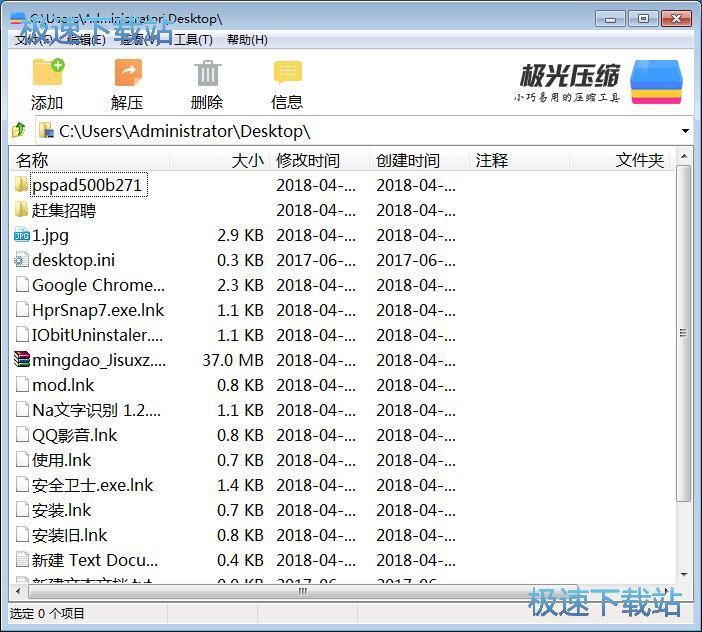The height and width of the screenshot is (632, 702).
Task: Select the 安装旧.lnk file name
Action: point(69,535)
